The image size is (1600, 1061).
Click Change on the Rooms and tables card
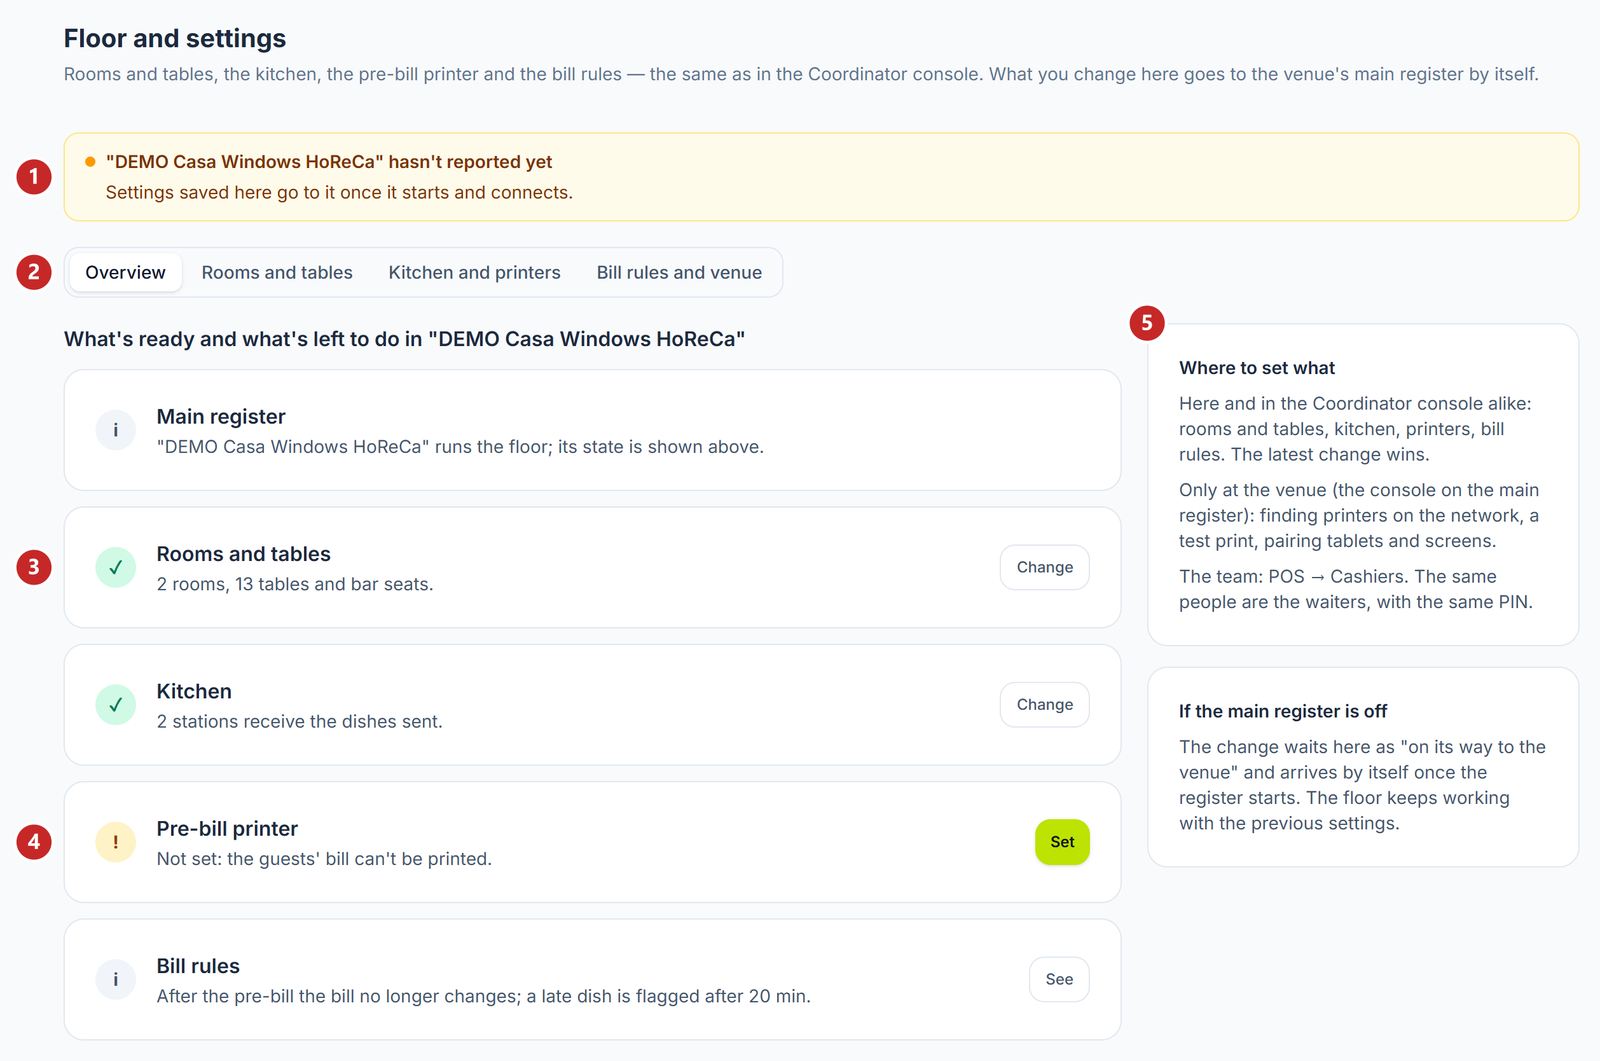click(x=1045, y=567)
